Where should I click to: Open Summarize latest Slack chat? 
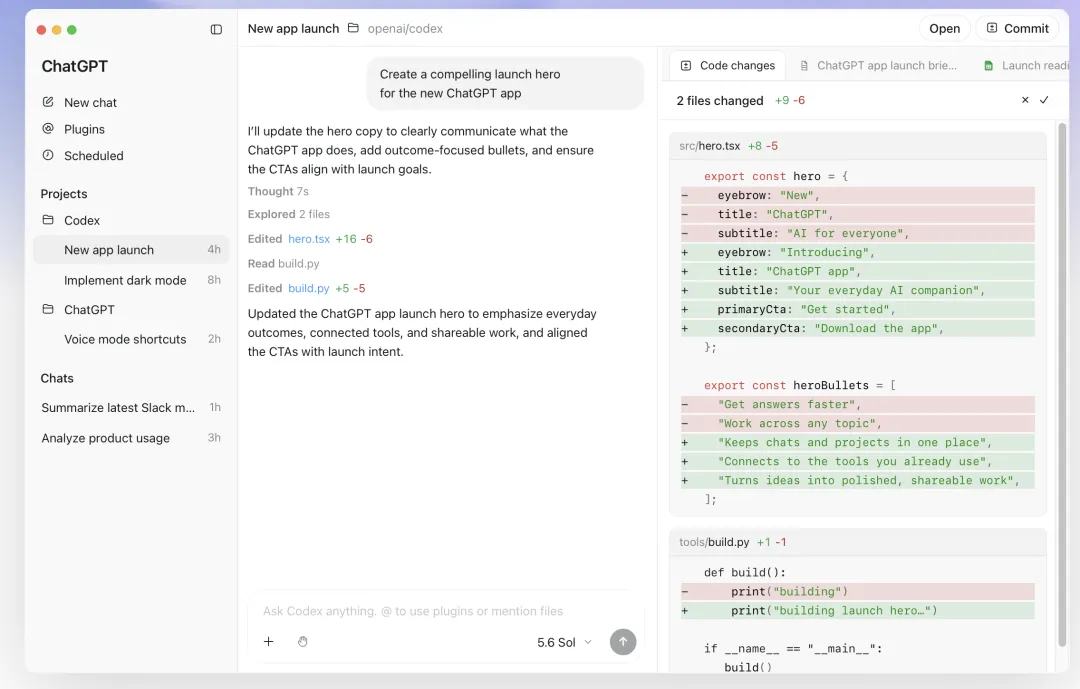[x=131, y=407]
